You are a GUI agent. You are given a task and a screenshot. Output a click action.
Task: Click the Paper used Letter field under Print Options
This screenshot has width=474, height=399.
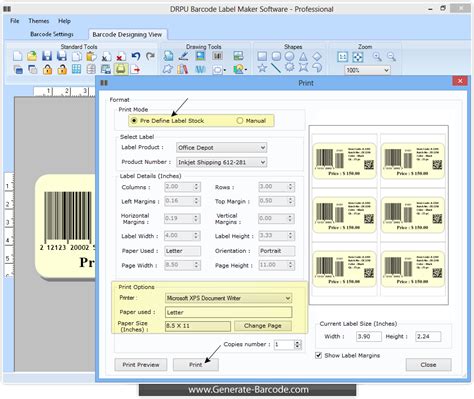click(x=228, y=312)
